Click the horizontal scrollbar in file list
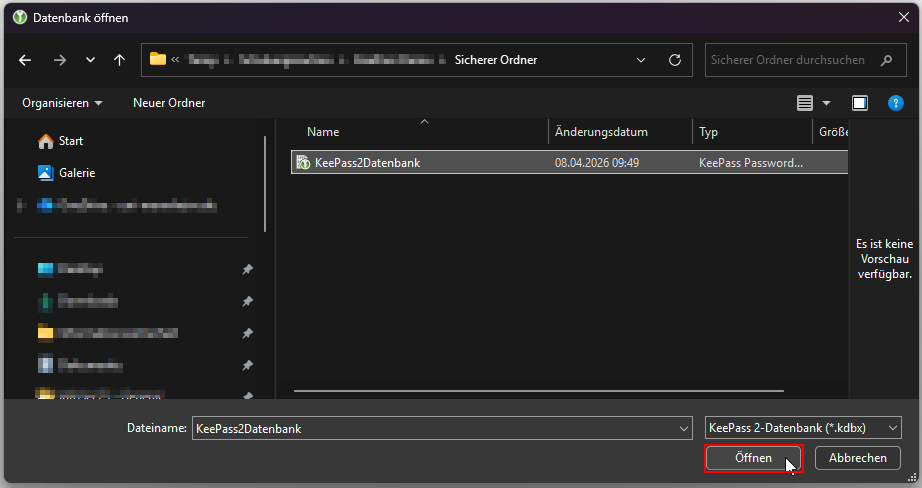Screen dimensions: 922x488 (539, 391)
